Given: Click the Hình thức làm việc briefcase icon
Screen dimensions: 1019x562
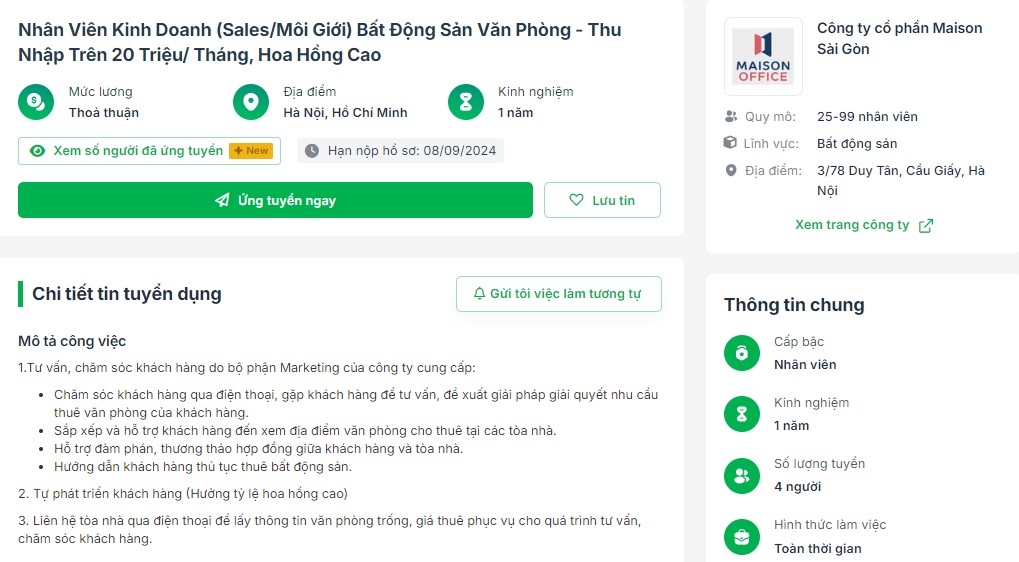Looking at the screenshot, I should pyautogui.click(x=742, y=537).
